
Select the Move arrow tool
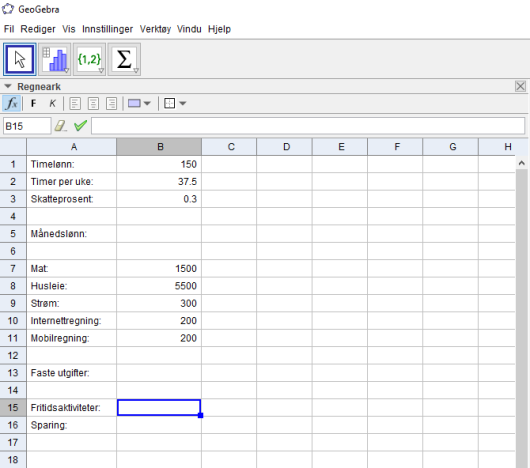tap(20, 59)
